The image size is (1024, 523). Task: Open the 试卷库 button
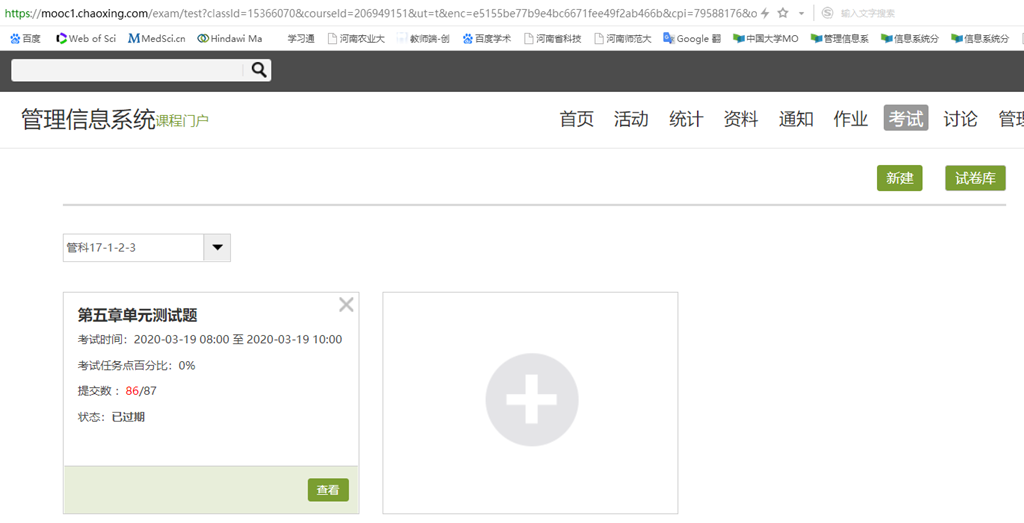tap(975, 178)
